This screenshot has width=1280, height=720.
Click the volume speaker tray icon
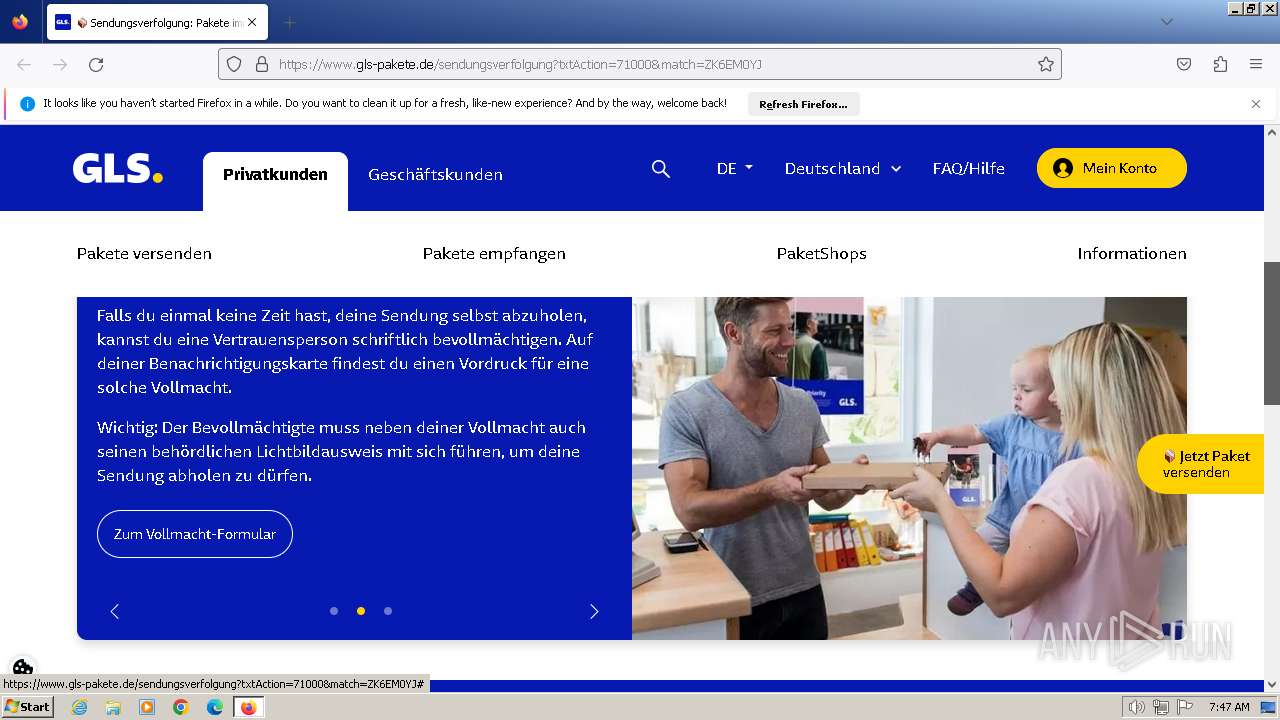1136,707
